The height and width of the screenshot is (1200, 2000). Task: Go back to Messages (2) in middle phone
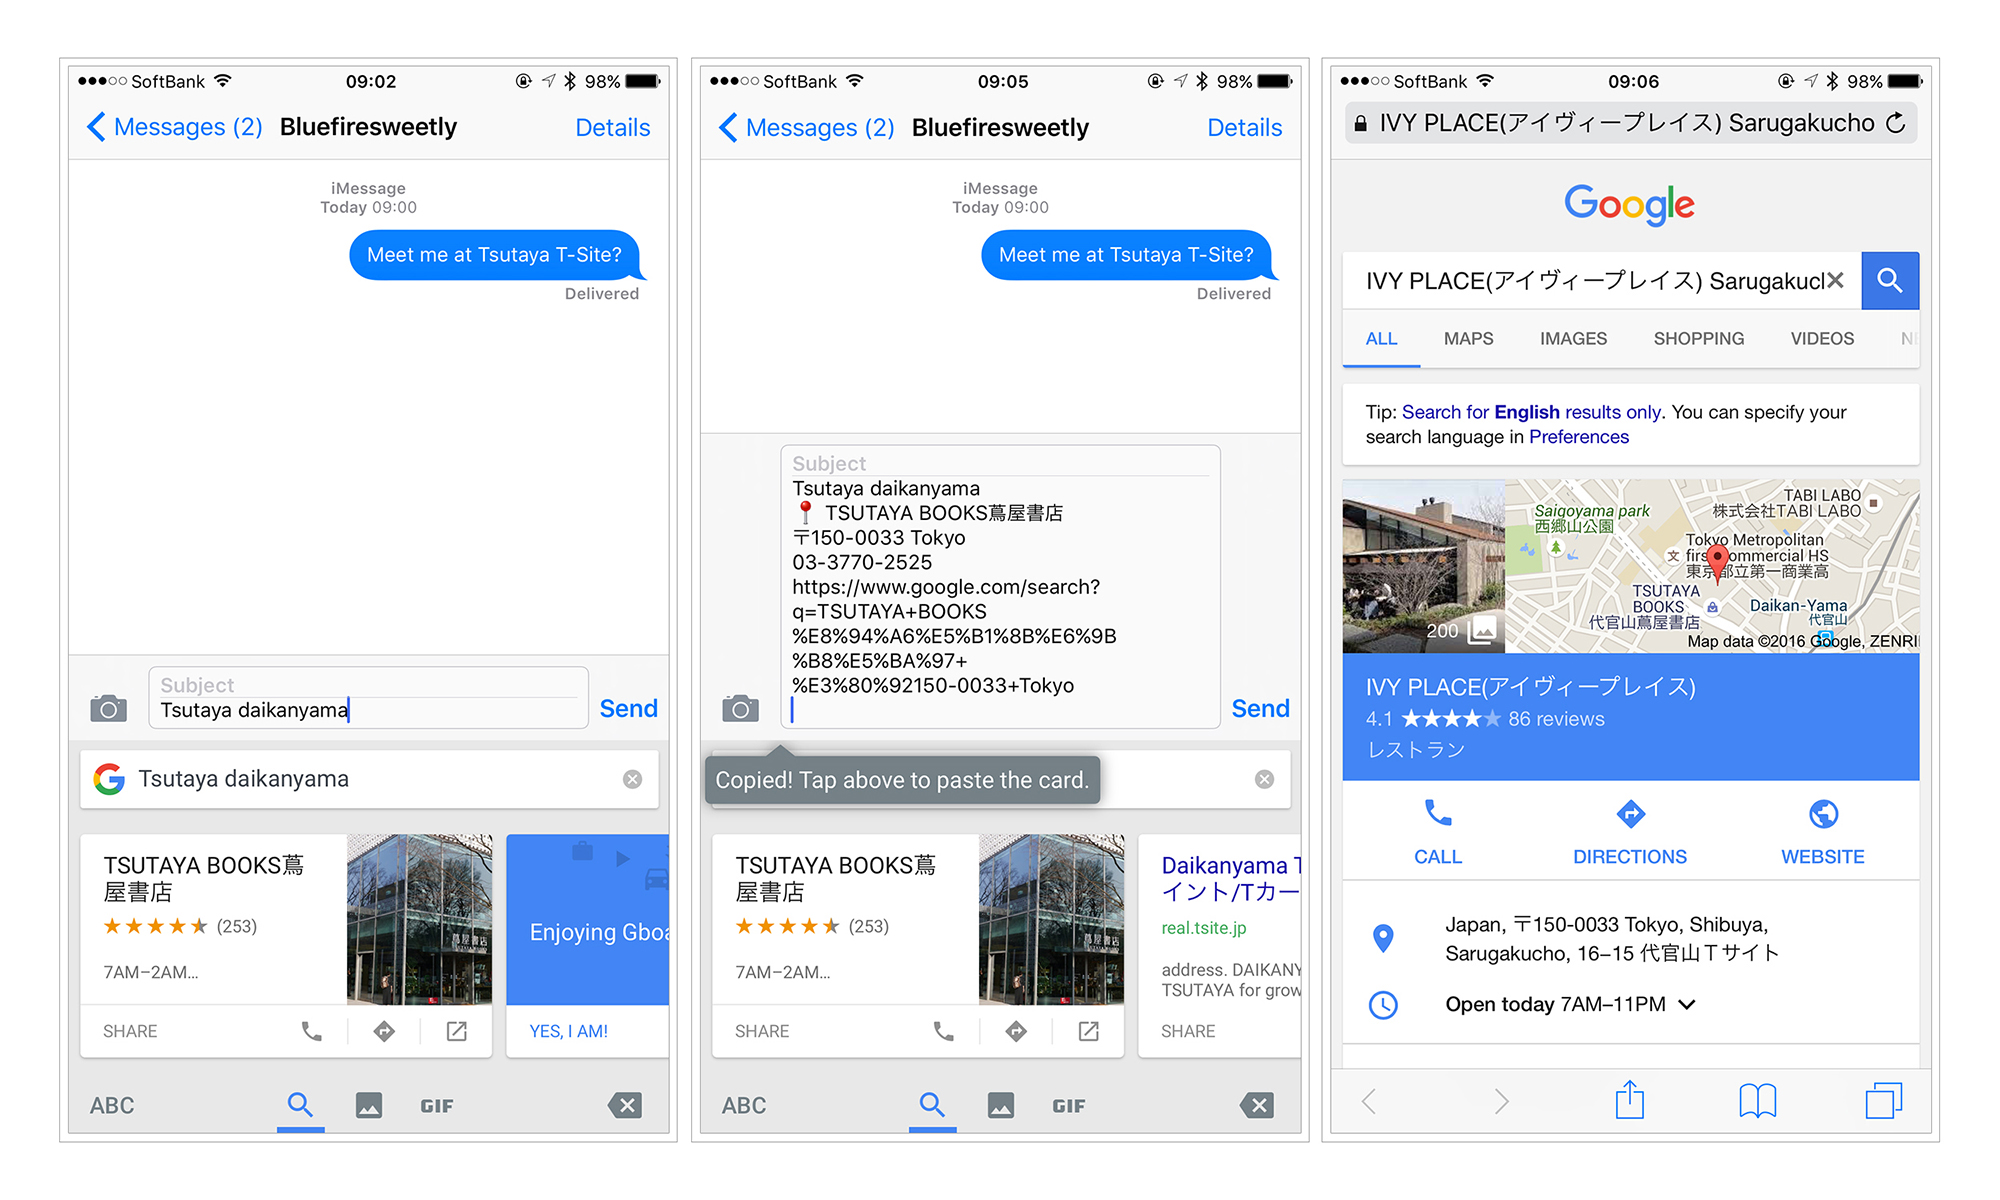pos(807,127)
